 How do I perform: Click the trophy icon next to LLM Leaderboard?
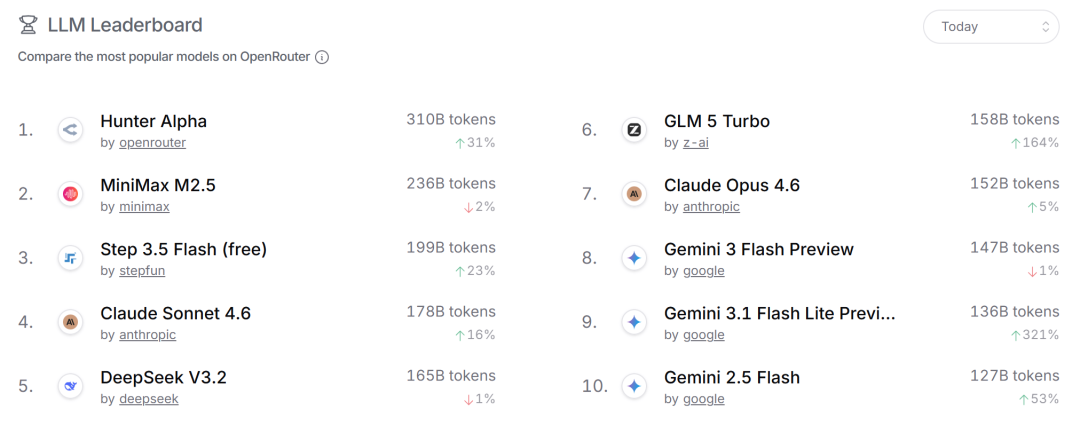[x=28, y=26]
